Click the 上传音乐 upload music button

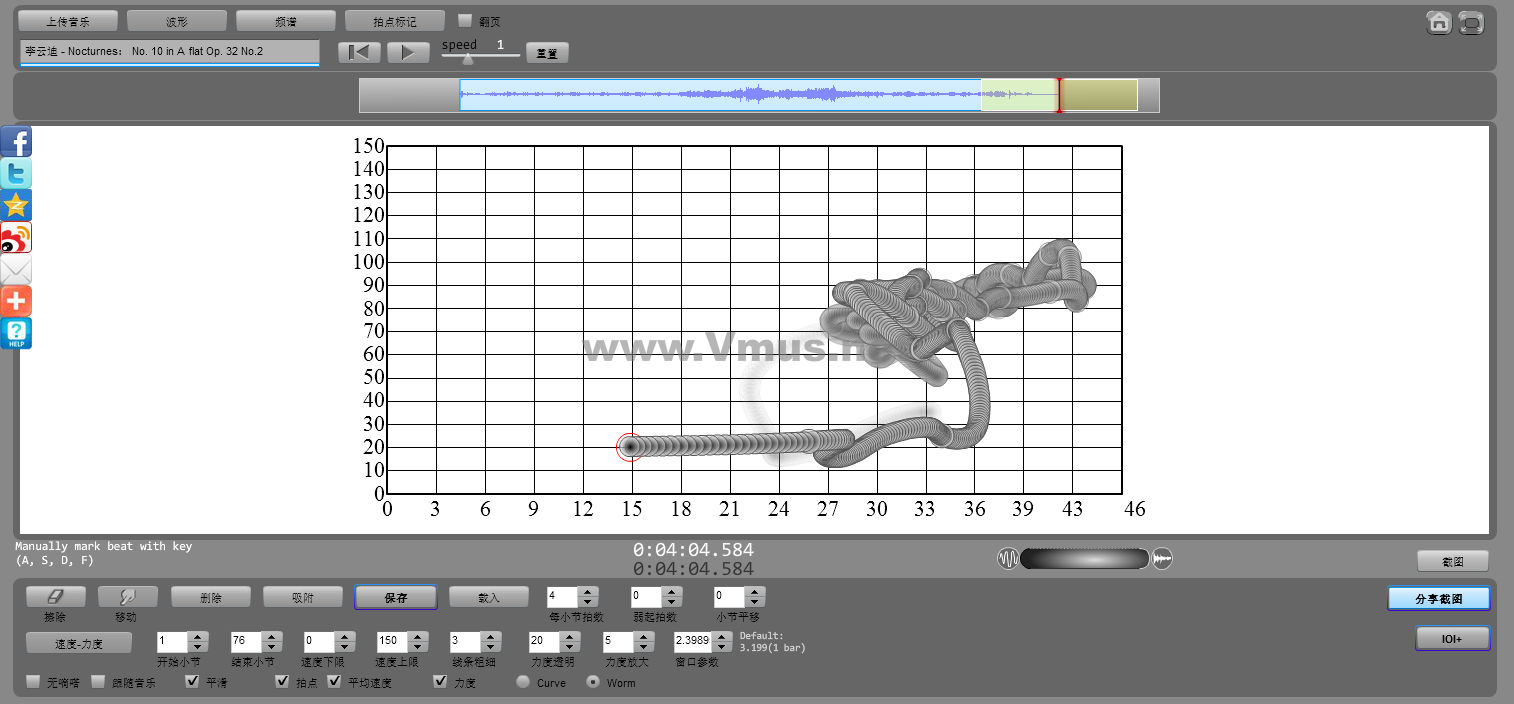(68, 21)
